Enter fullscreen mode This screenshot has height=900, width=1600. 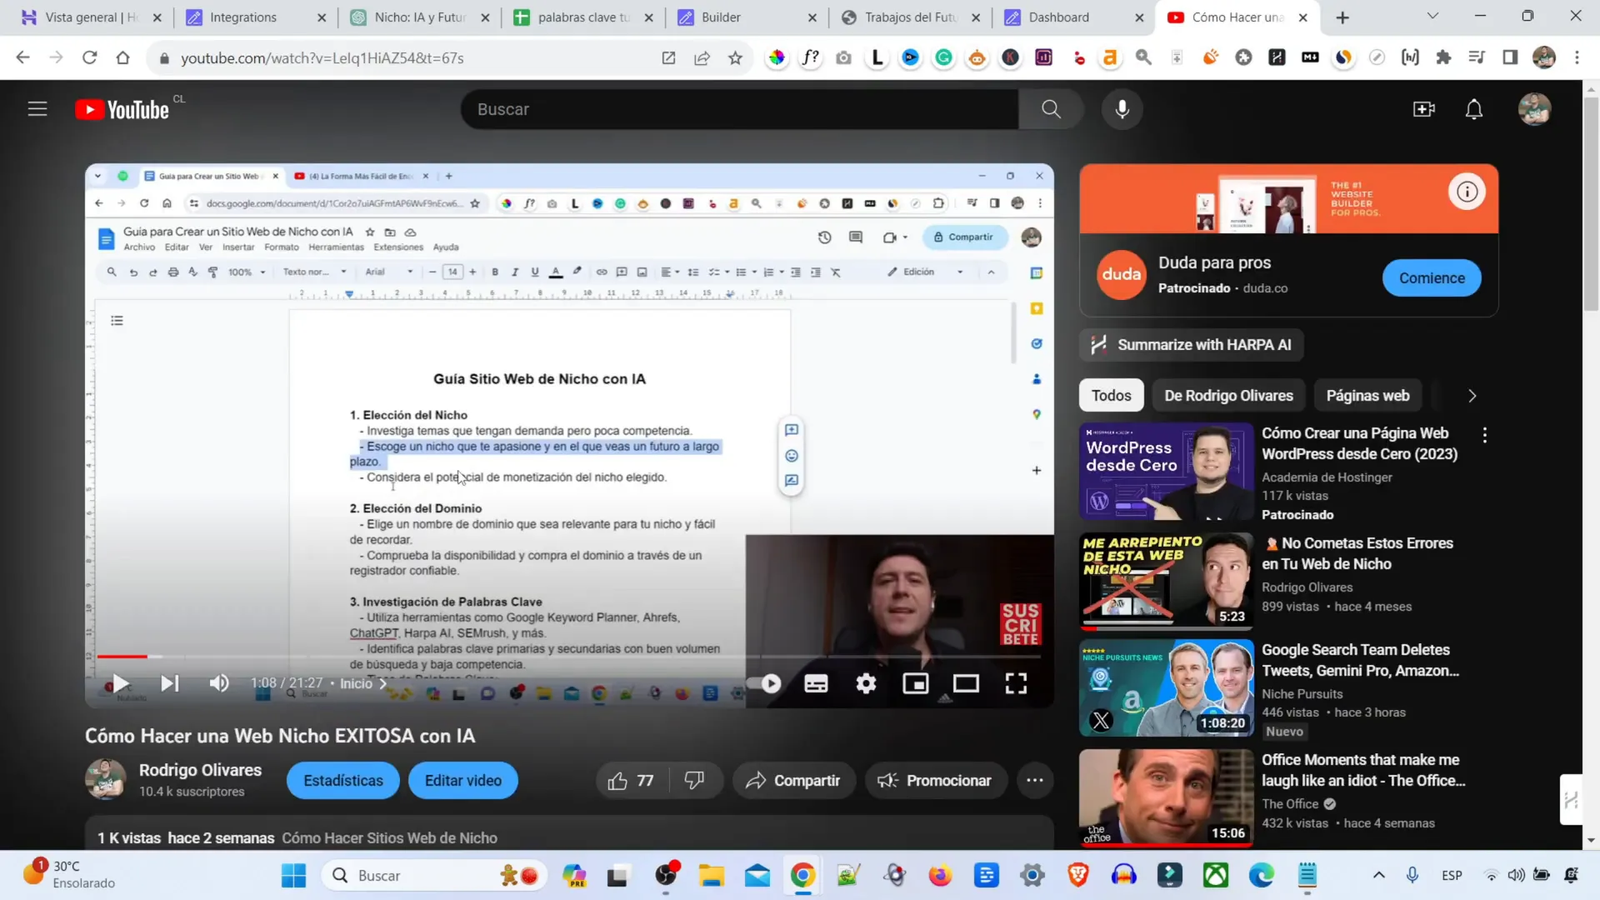[x=1016, y=683]
